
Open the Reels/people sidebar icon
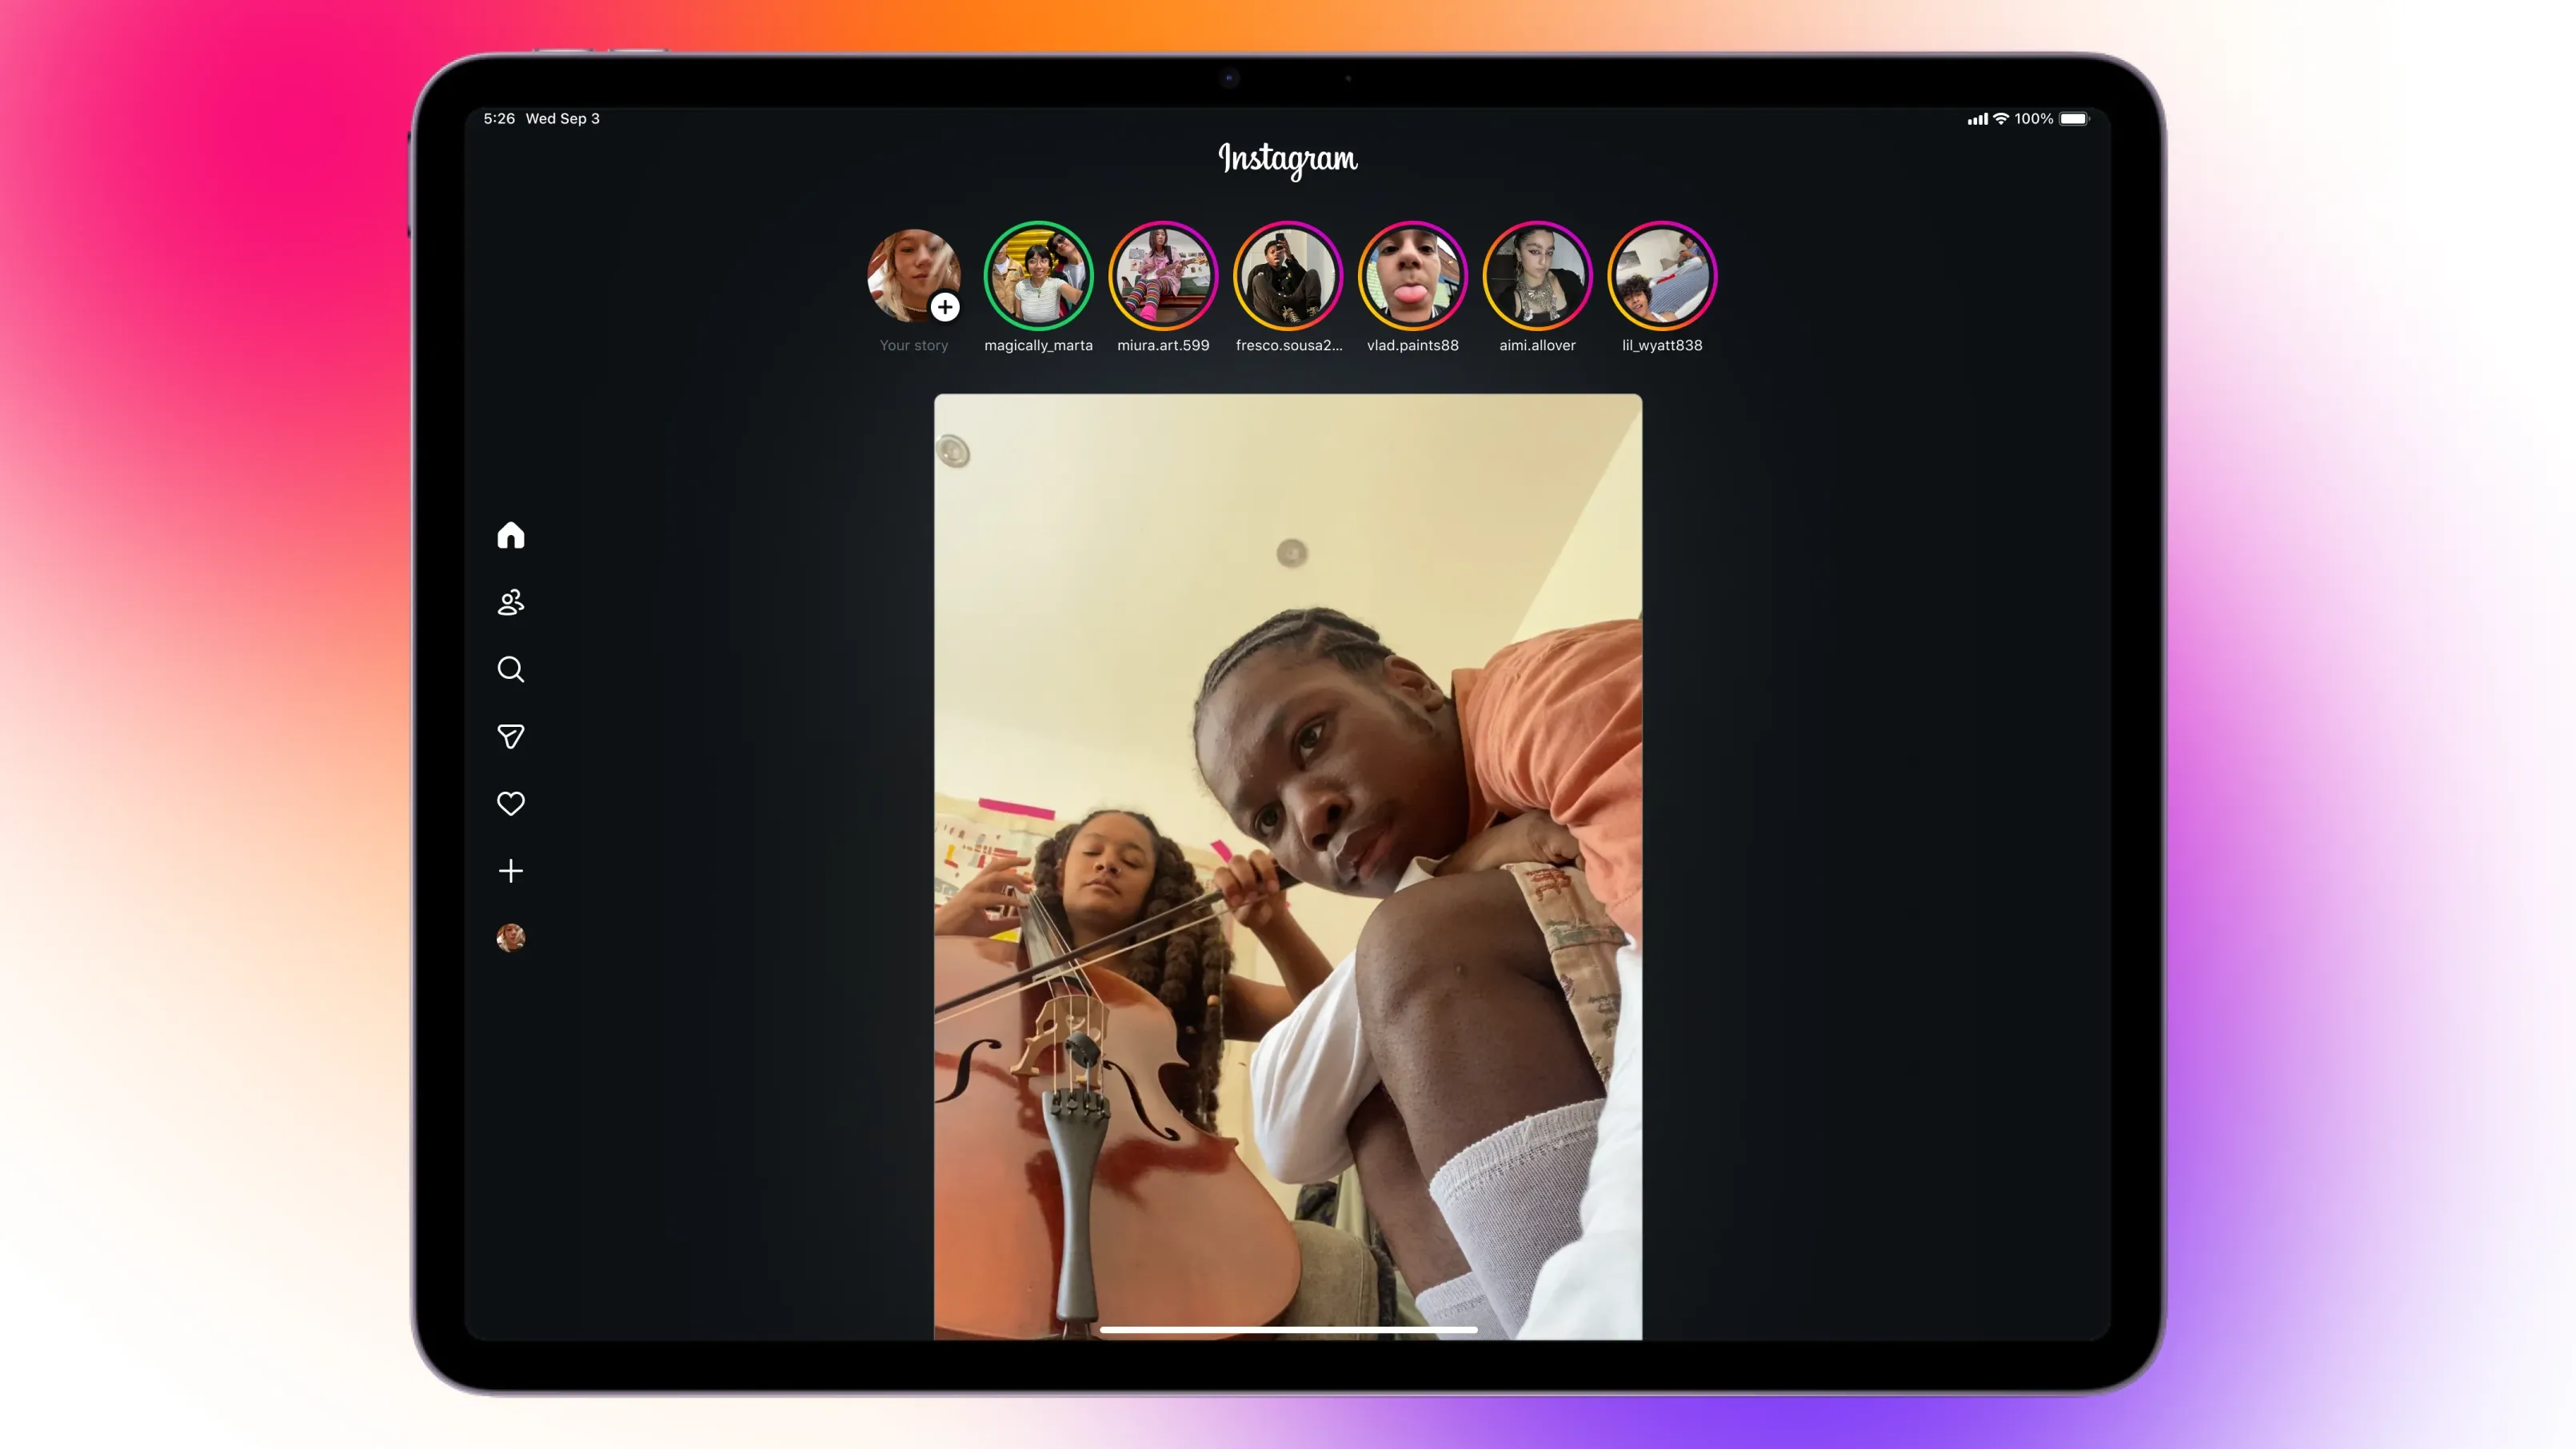pos(511,602)
